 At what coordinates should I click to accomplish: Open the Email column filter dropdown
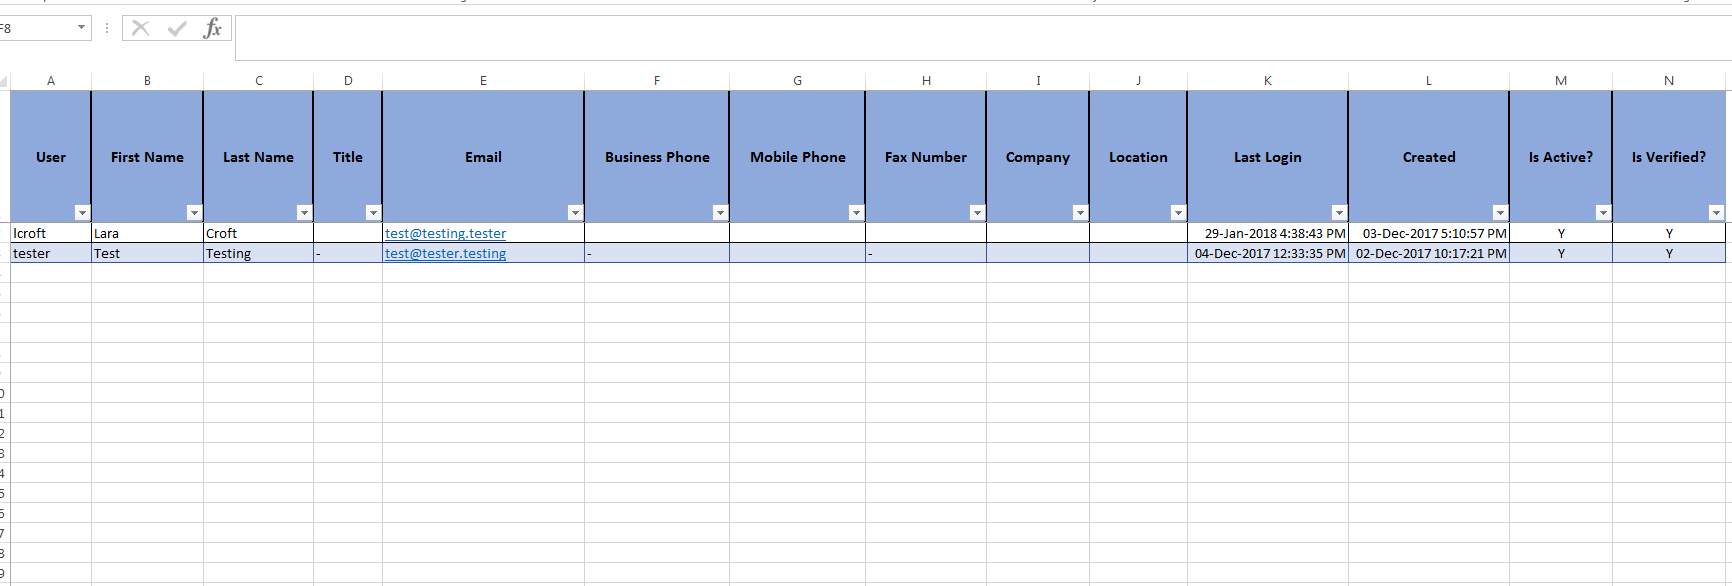(x=575, y=212)
